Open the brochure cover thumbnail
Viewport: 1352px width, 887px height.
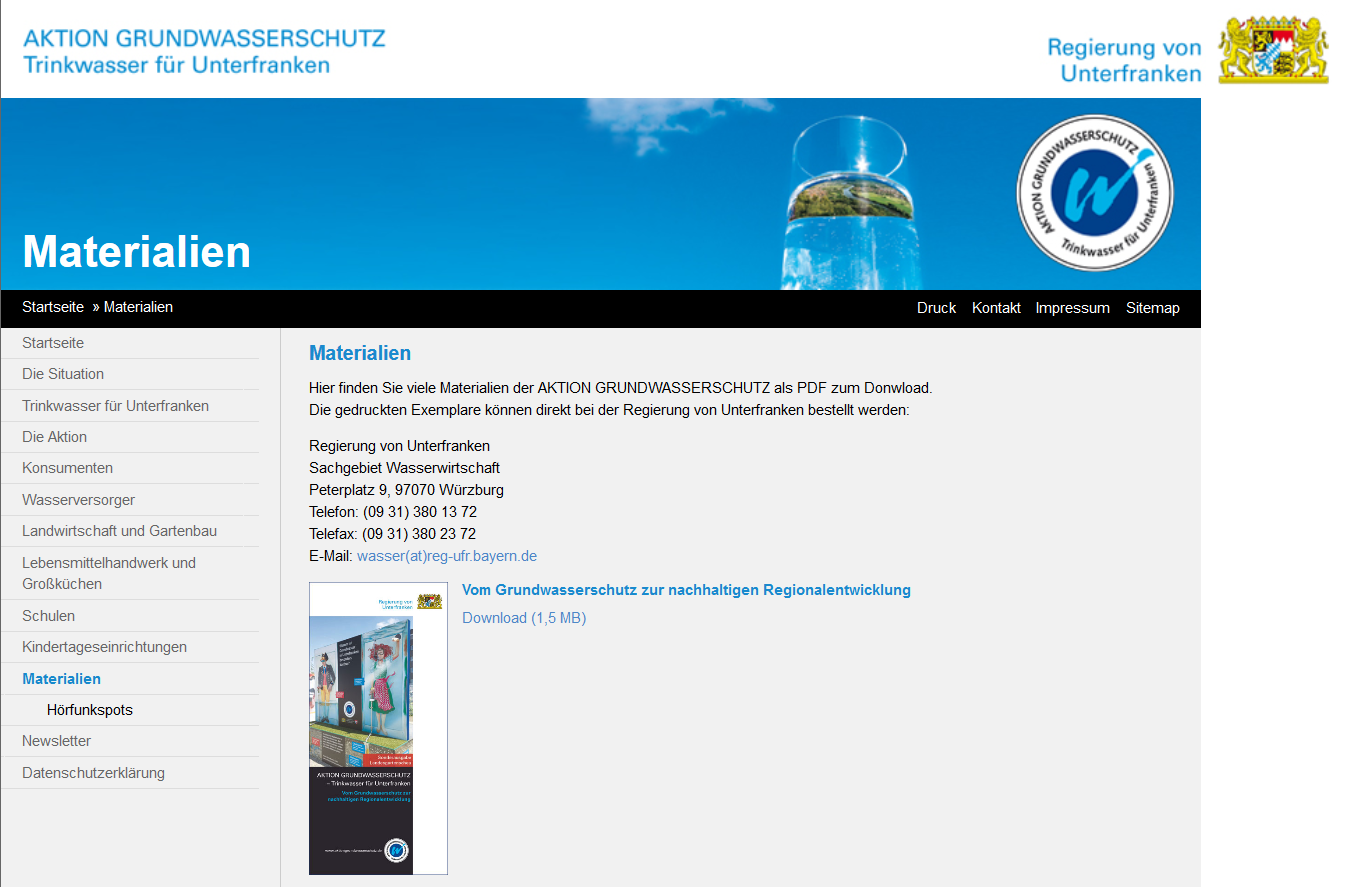pos(378,728)
